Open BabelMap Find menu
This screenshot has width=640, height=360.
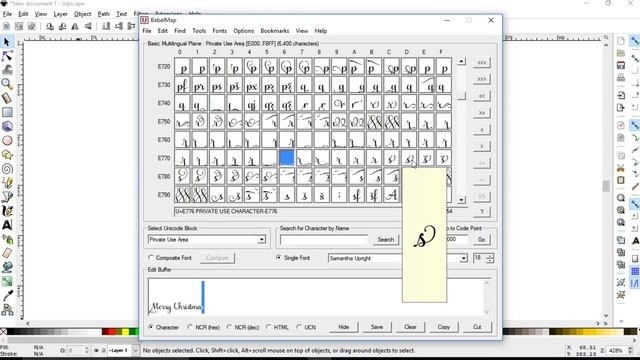180,31
